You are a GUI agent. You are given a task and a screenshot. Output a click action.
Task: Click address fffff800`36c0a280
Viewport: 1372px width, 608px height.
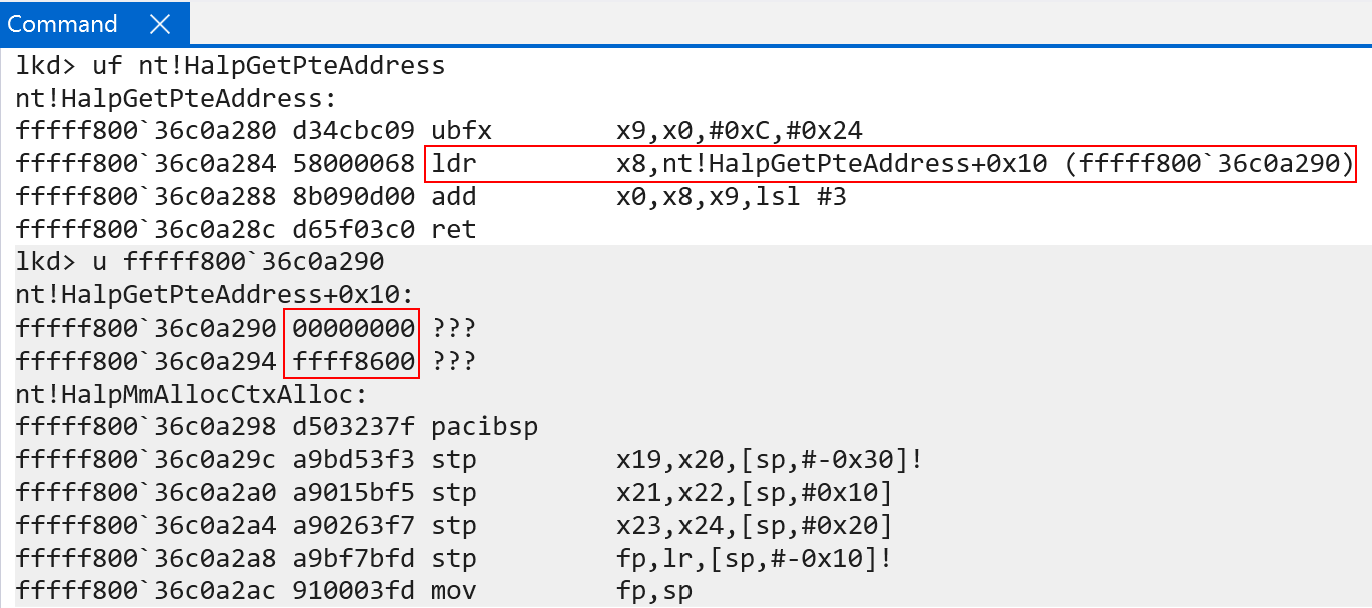[146, 132]
